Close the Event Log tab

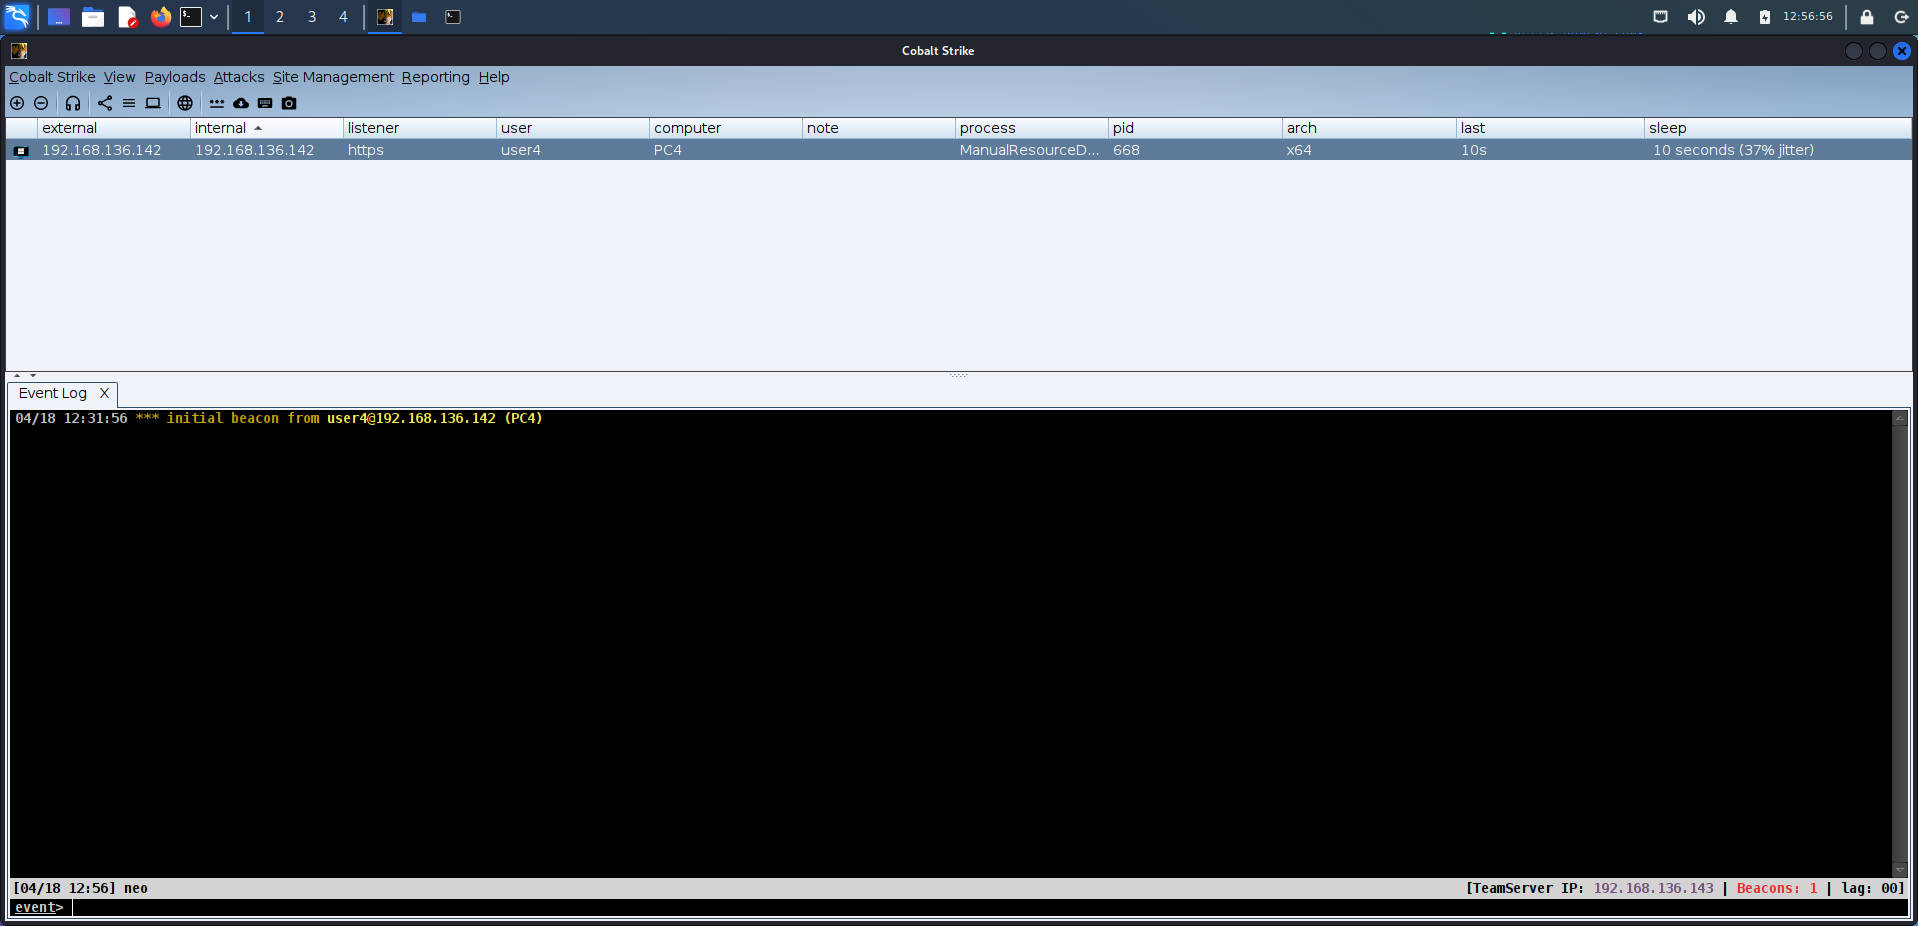(104, 394)
